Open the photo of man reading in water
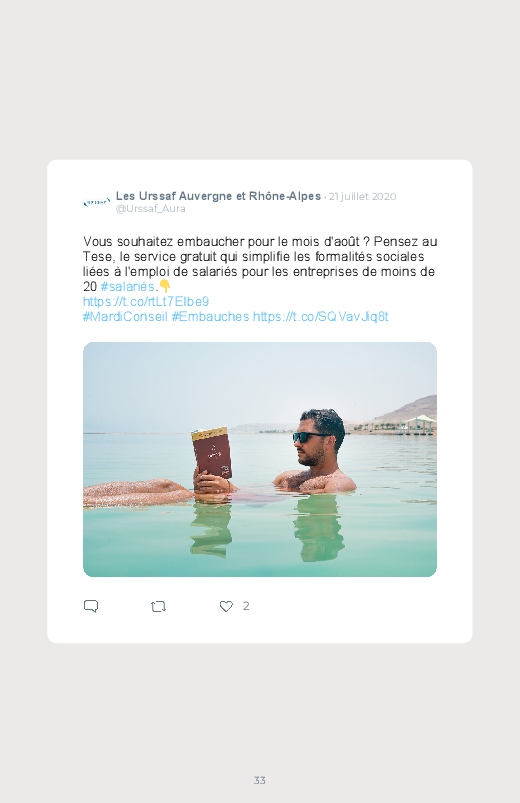This screenshot has height=803, width=520. pyautogui.click(x=260, y=459)
